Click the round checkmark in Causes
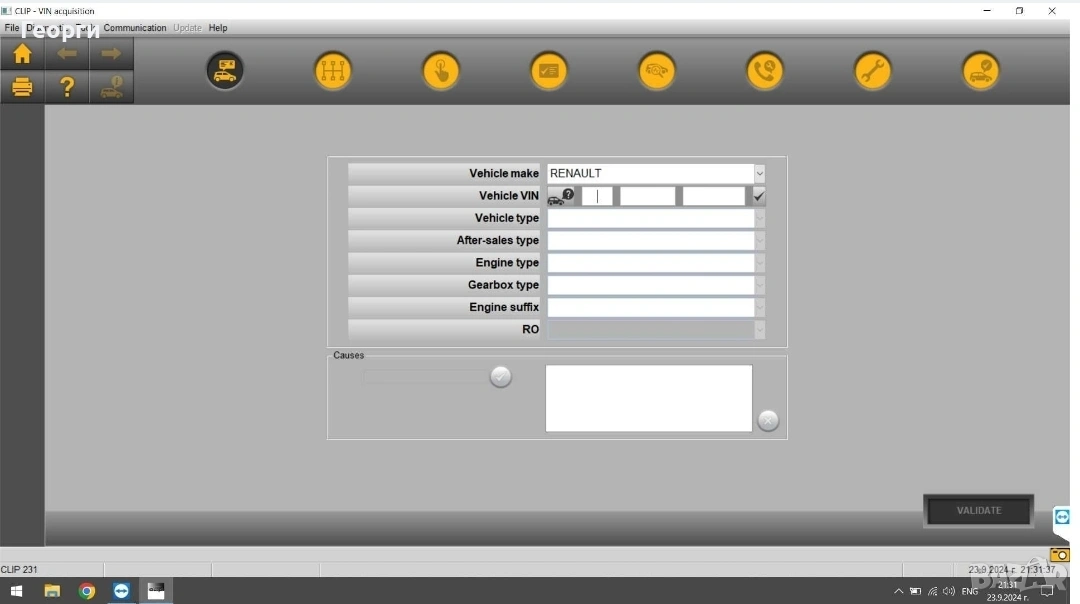This screenshot has height=604, width=1080. click(x=501, y=377)
